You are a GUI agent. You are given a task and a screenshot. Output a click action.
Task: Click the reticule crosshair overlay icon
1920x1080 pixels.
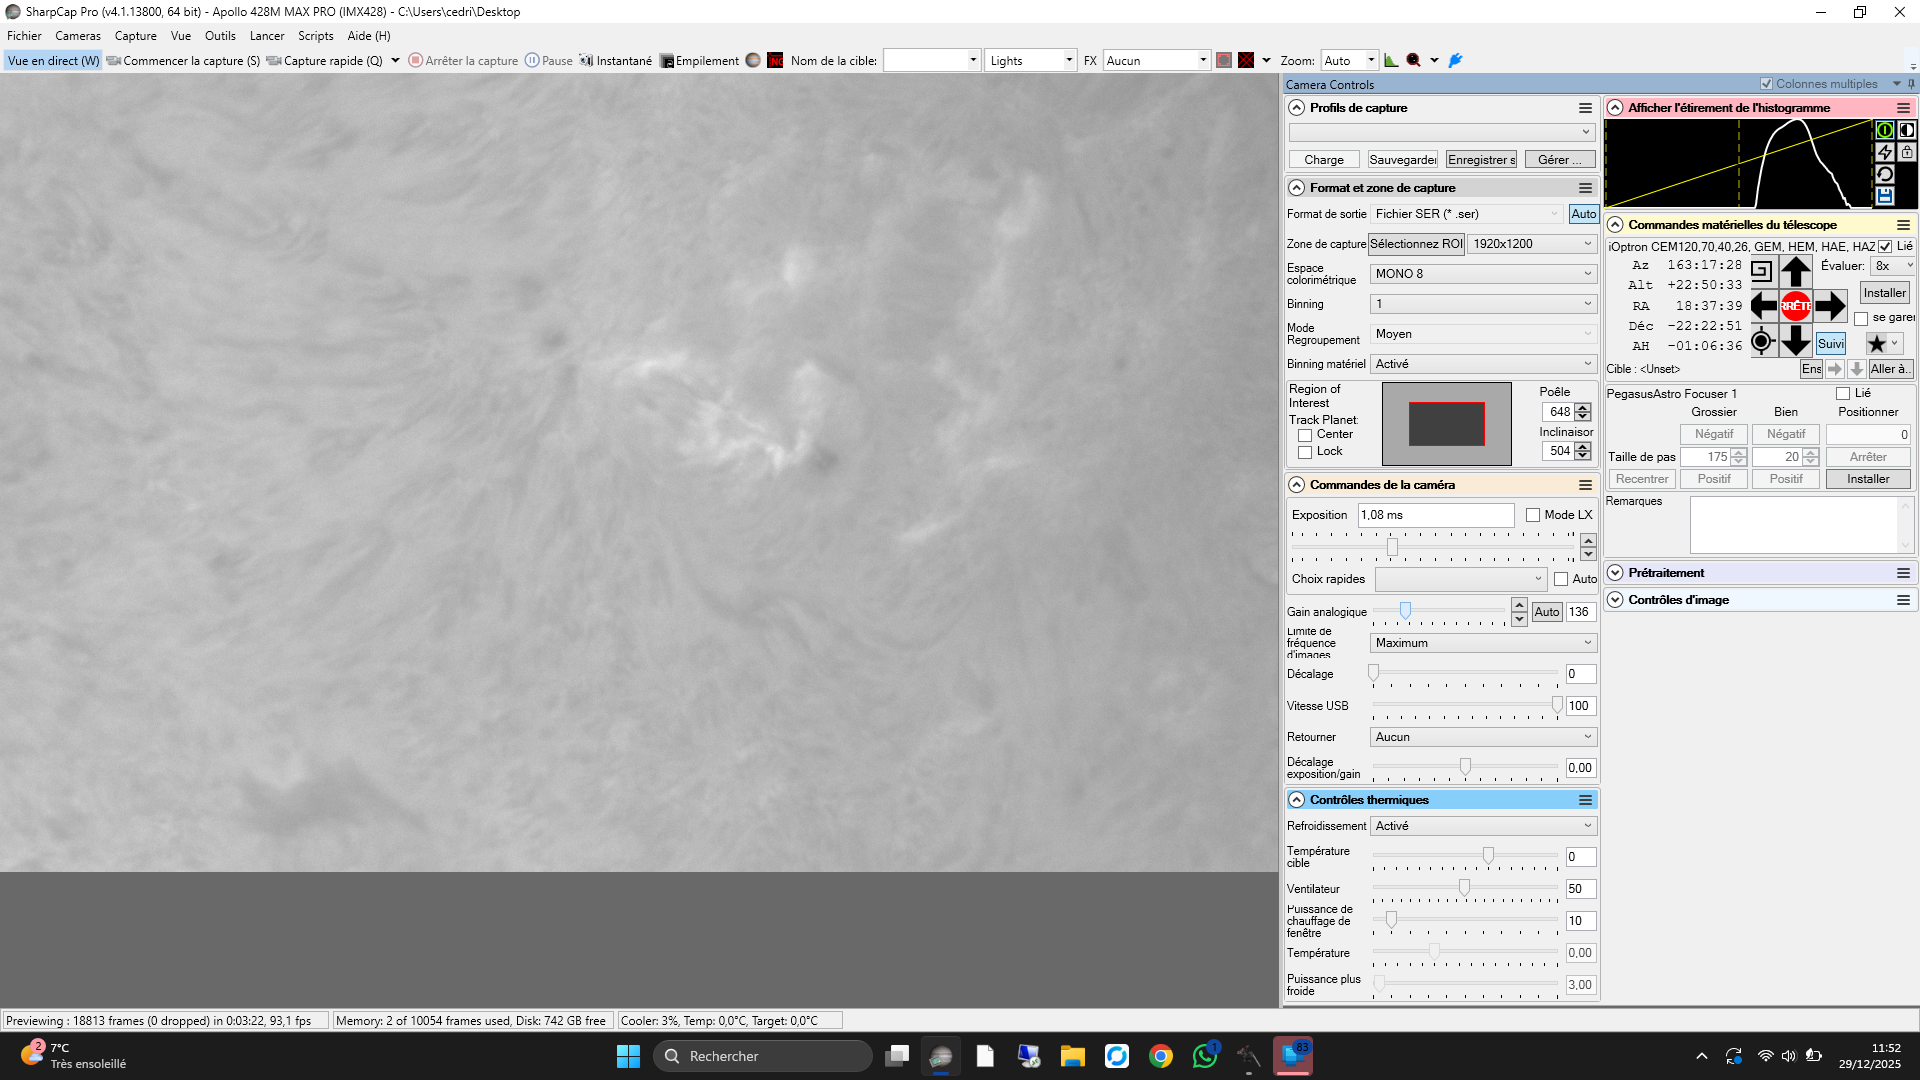pyautogui.click(x=1246, y=61)
